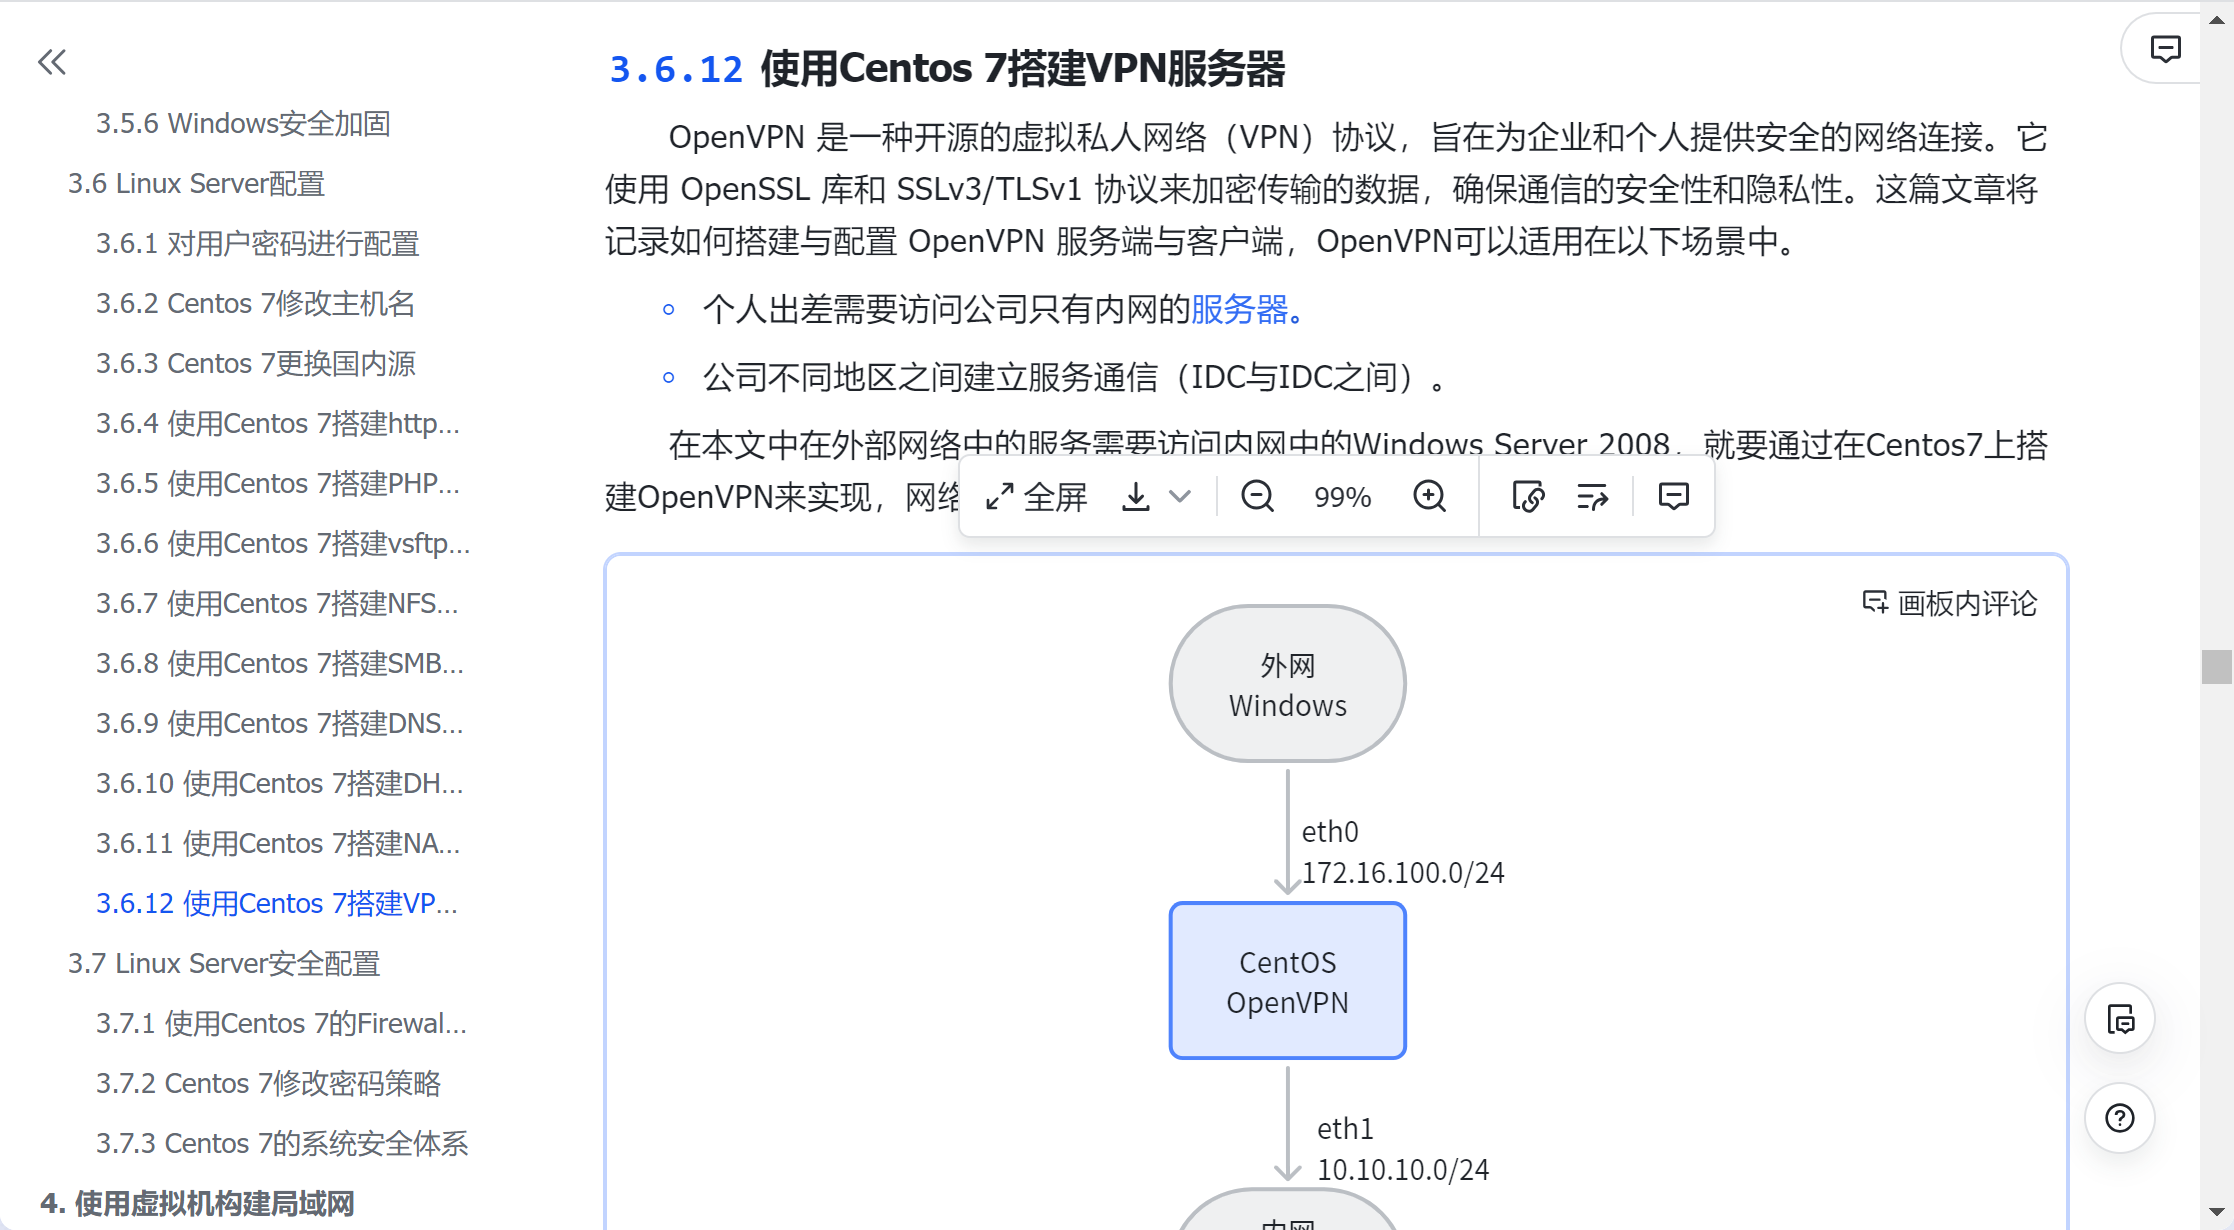Go to 3.7 Linux Server安全配置
Image resolution: width=2234 pixels, height=1230 pixels.
point(224,963)
